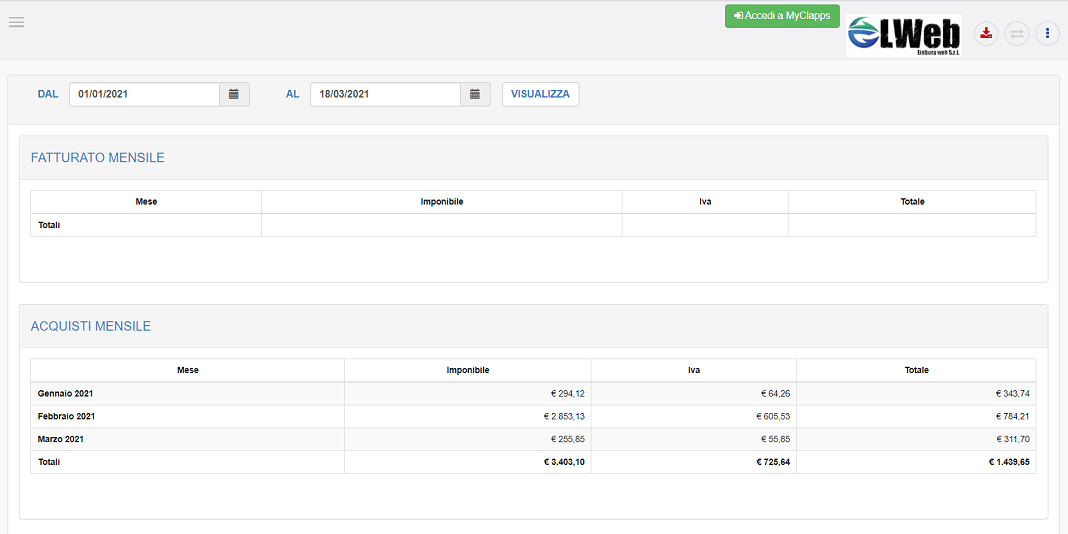This screenshot has width=1068, height=534.
Task: Click the Gennaio 2021 row label
Action: pyautogui.click(x=65, y=394)
